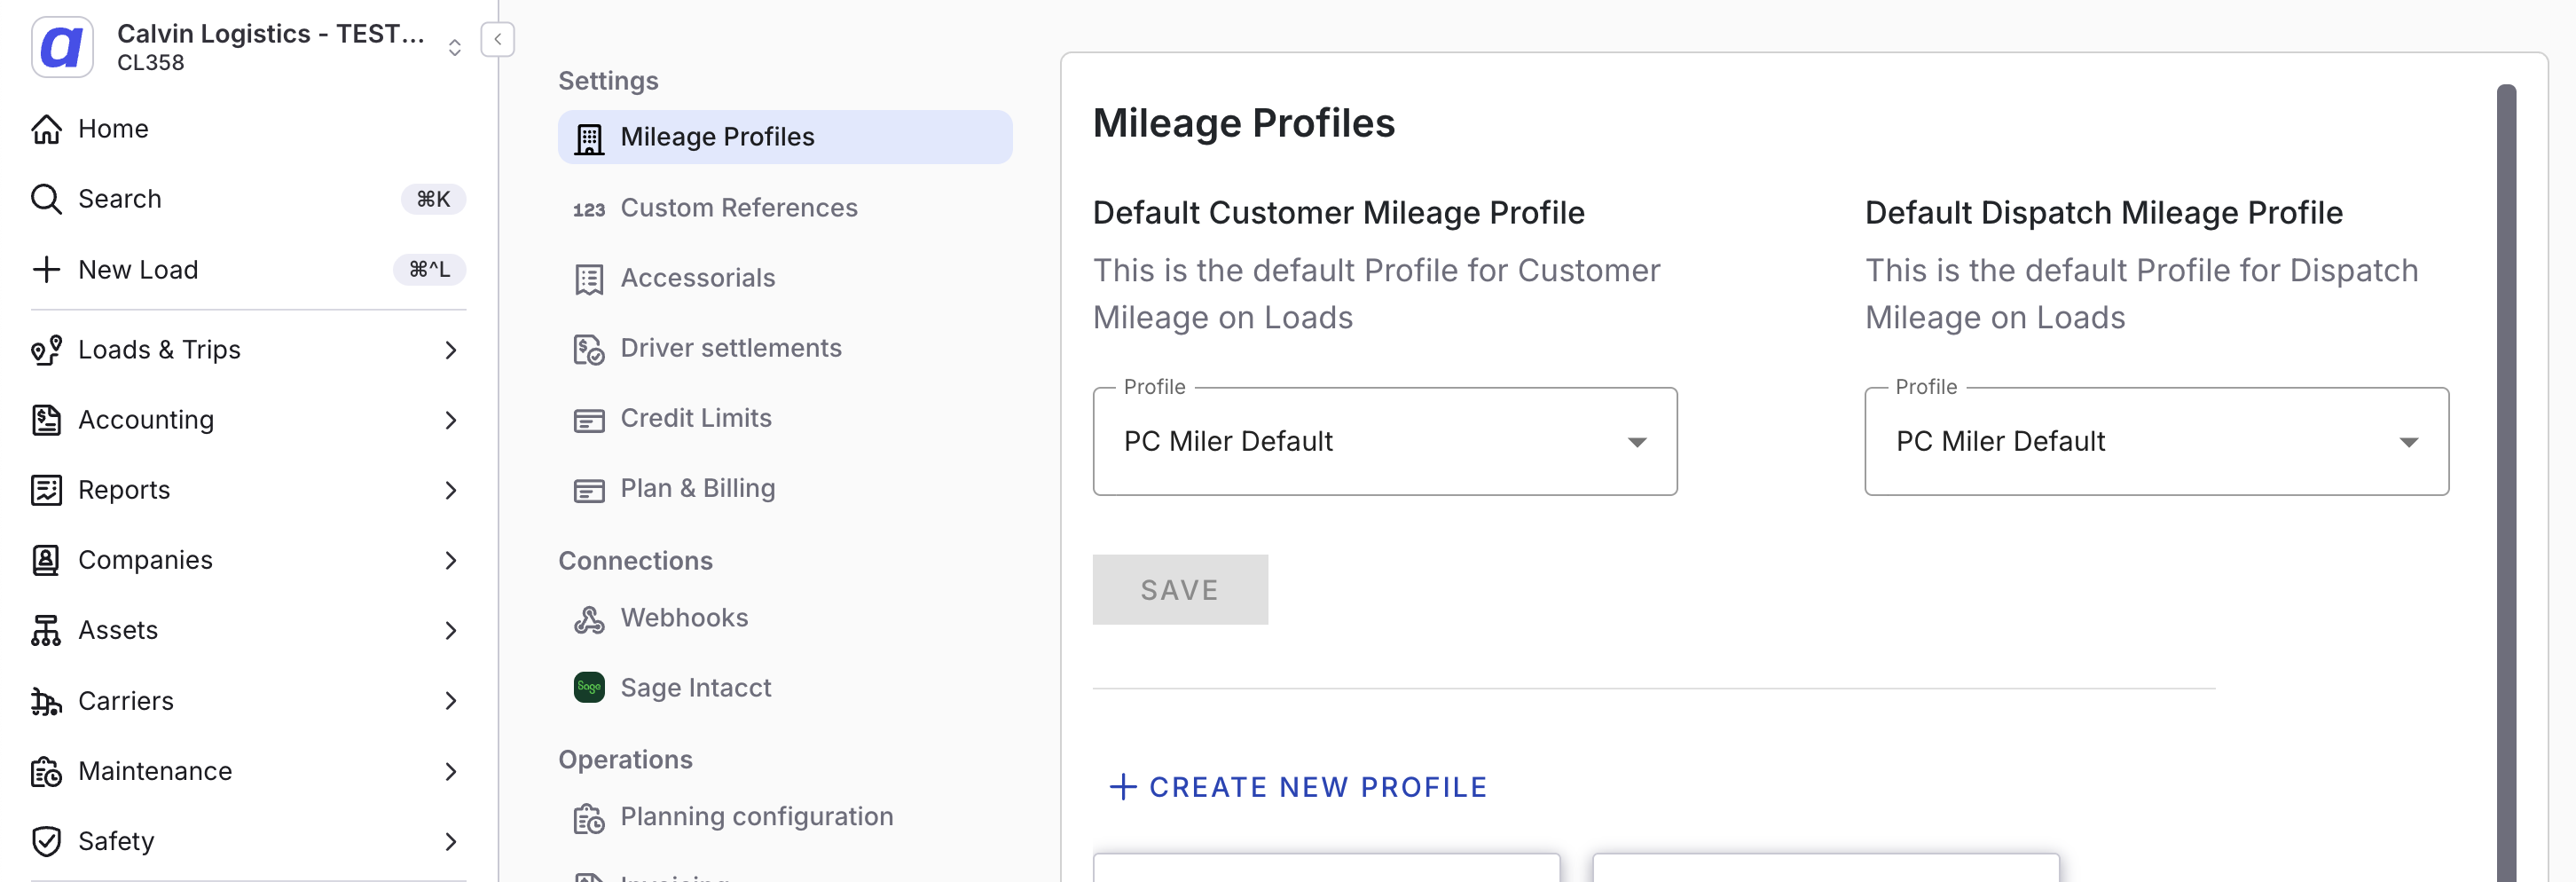This screenshot has height=882, width=2576.
Task: Click the vertical scrollbar of the panel
Action: point(2506,482)
